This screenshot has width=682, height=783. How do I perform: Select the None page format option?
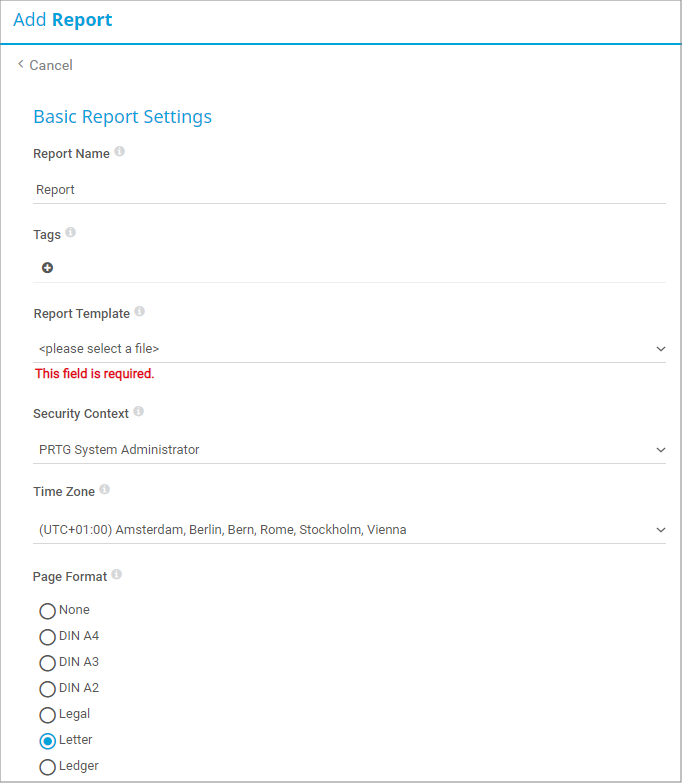pyautogui.click(x=47, y=611)
